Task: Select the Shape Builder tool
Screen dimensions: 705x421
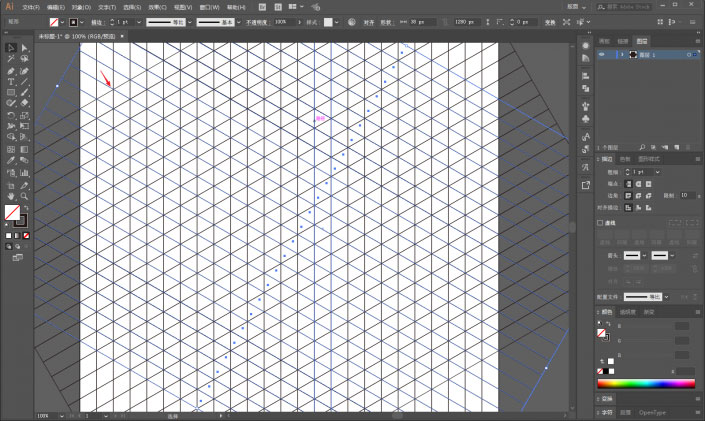Action: coord(11,137)
